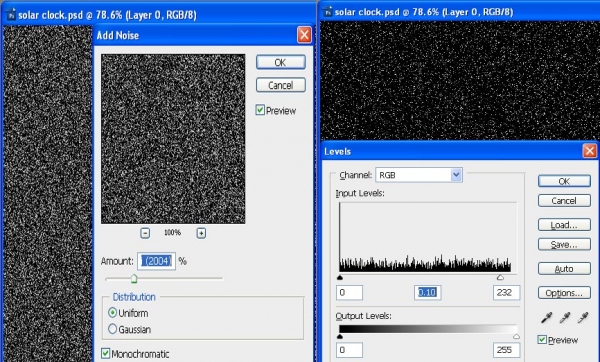Click the left solar clock.psd document icon
Image resolution: width=600 pixels, height=362 pixels.
pyautogui.click(x=11, y=15)
